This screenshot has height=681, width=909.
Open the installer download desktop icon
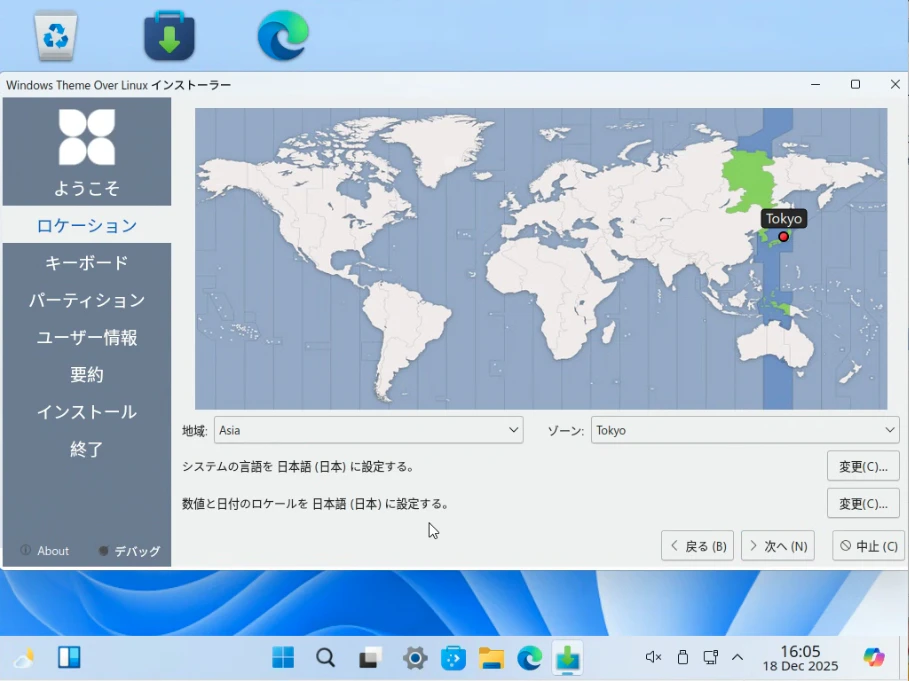click(169, 35)
